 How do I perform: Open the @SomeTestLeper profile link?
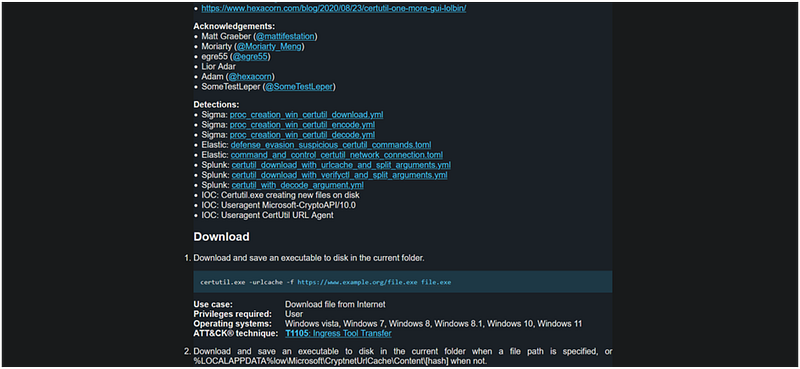tap(299, 87)
